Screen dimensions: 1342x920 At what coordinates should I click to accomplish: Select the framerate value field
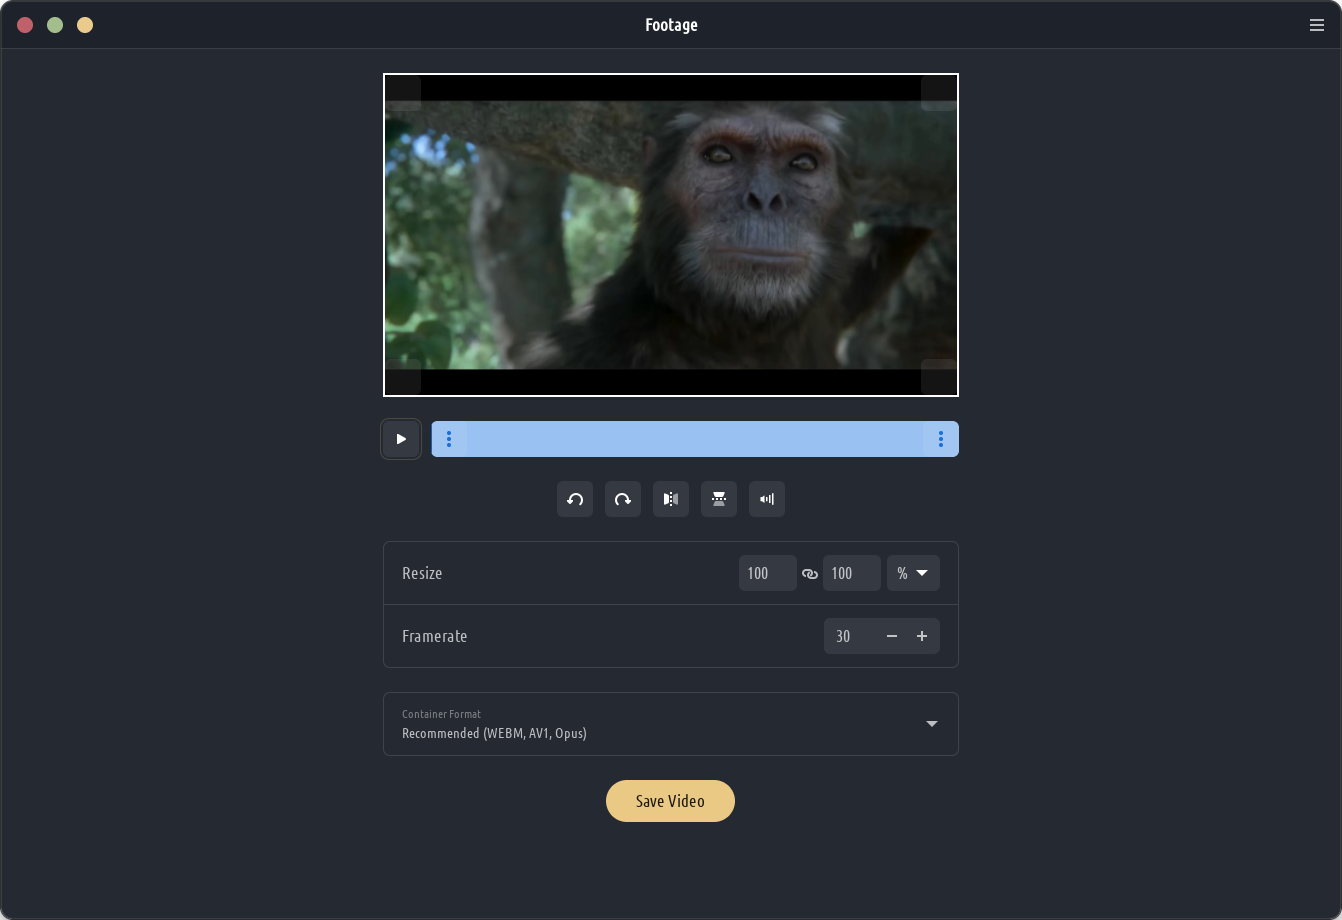pos(849,636)
